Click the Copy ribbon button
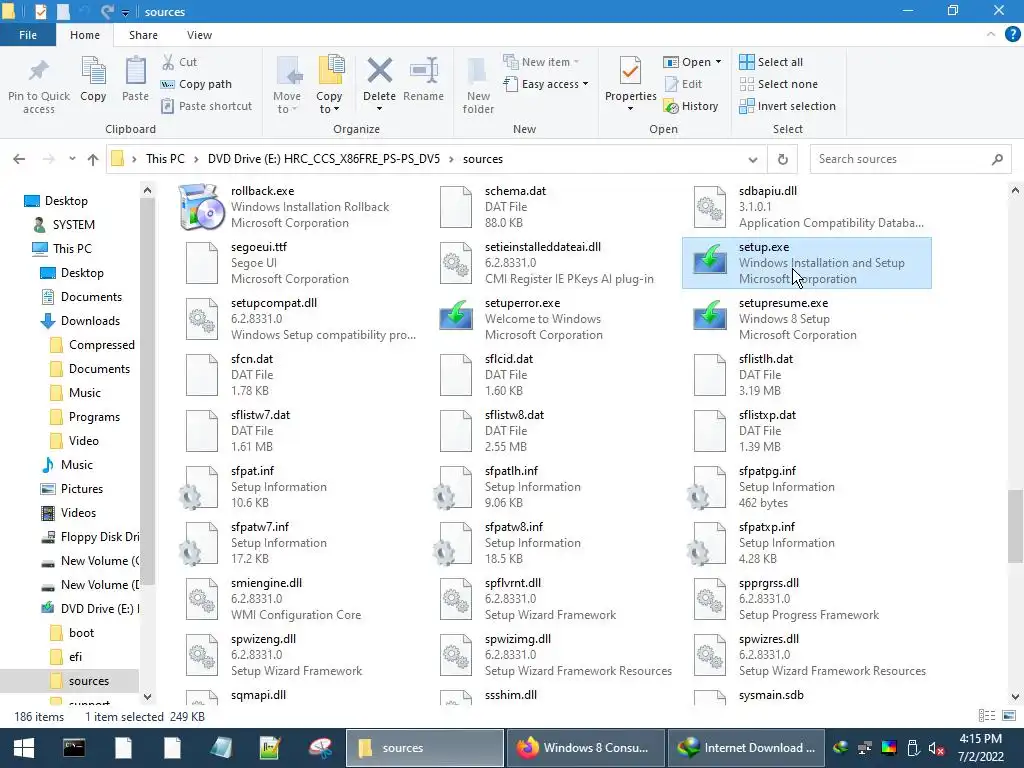 (93, 80)
